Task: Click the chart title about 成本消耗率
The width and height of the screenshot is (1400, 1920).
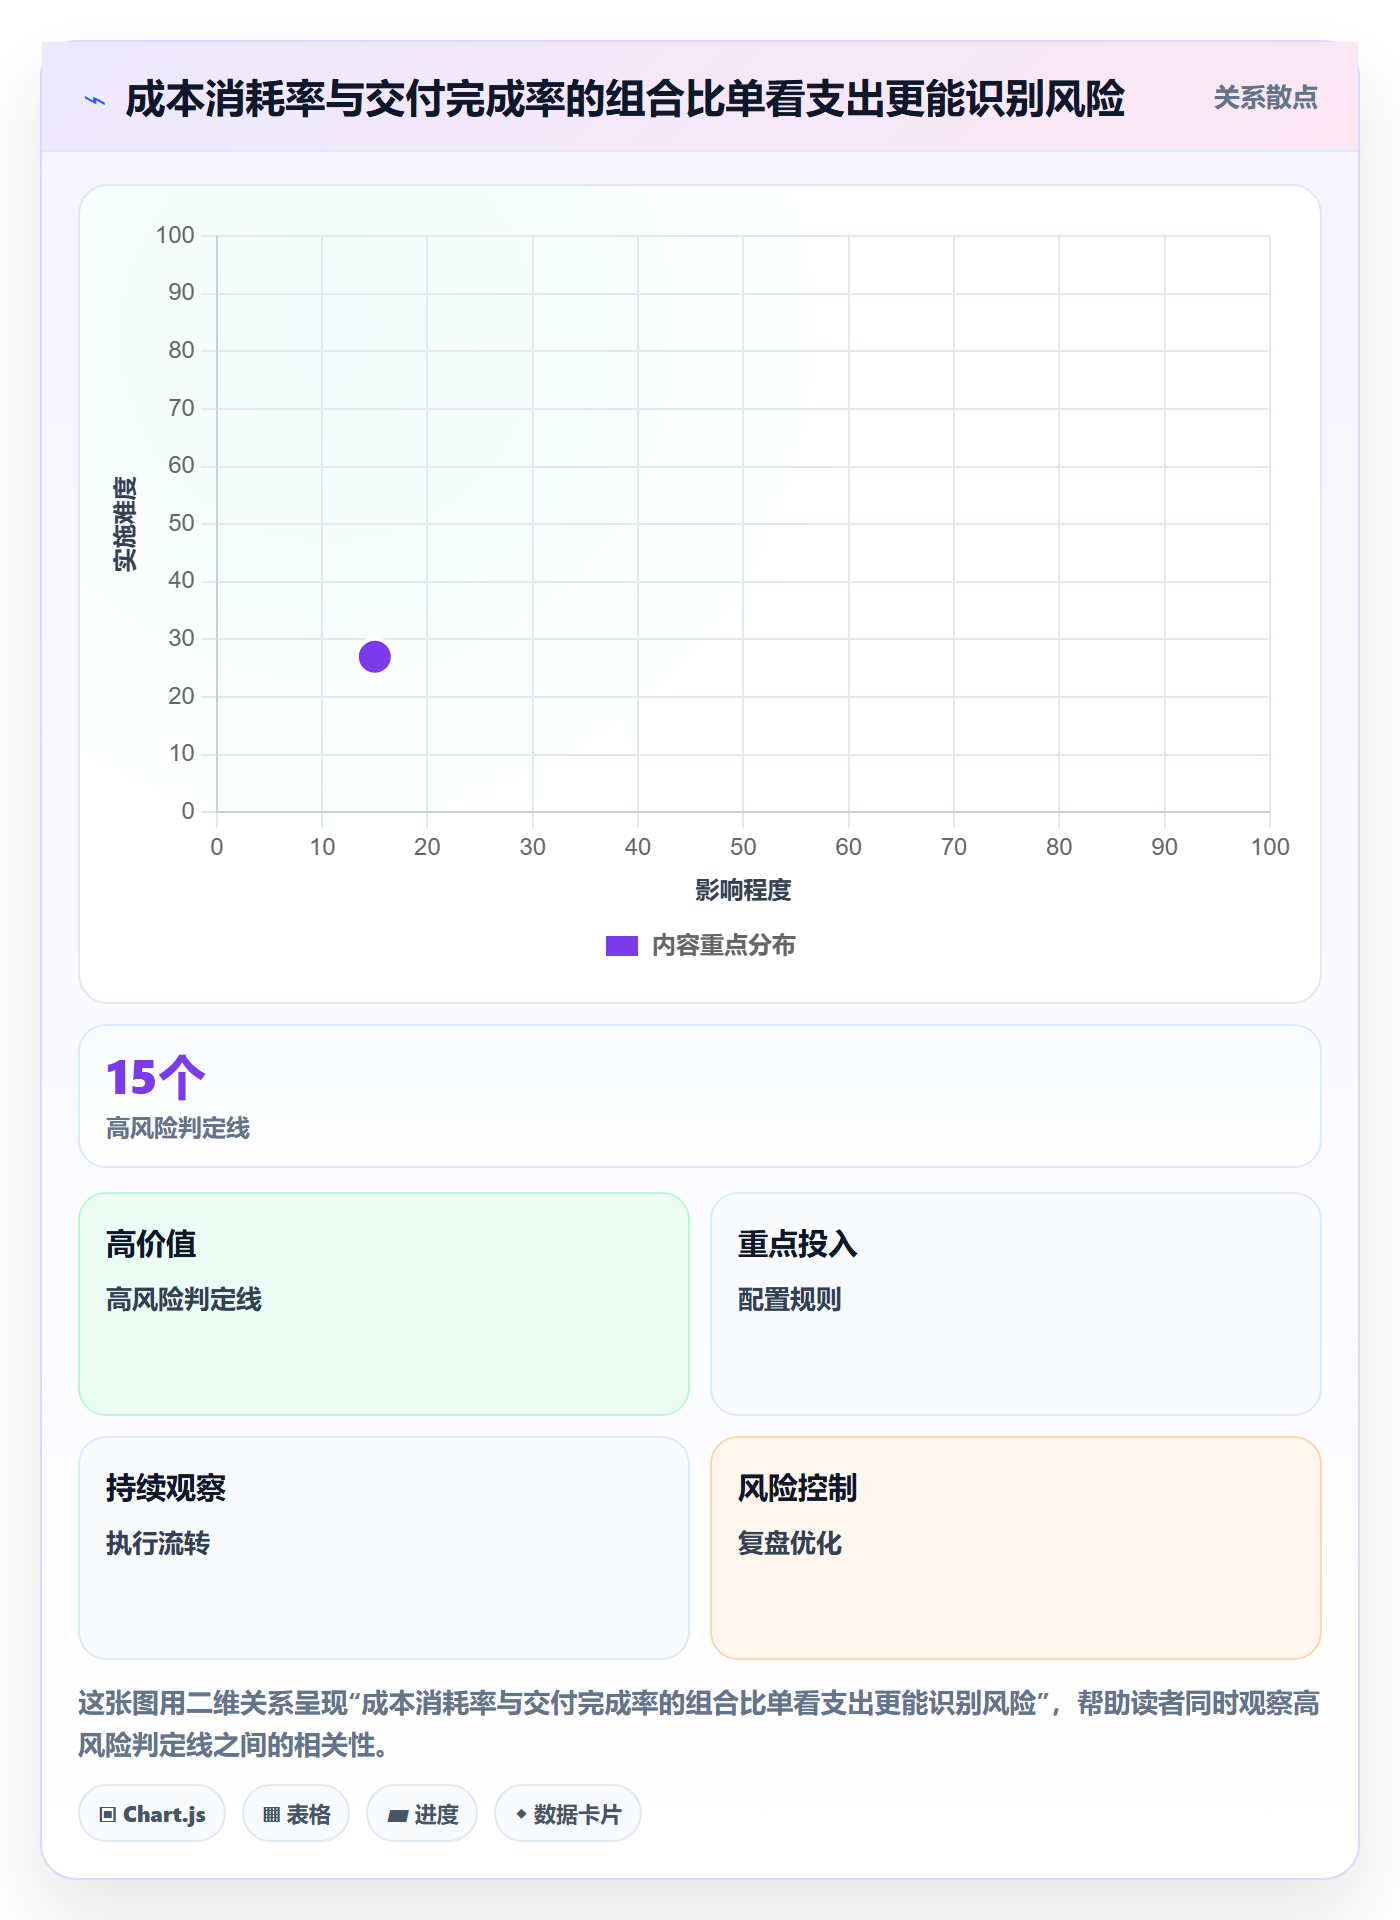Action: pyautogui.click(x=625, y=99)
